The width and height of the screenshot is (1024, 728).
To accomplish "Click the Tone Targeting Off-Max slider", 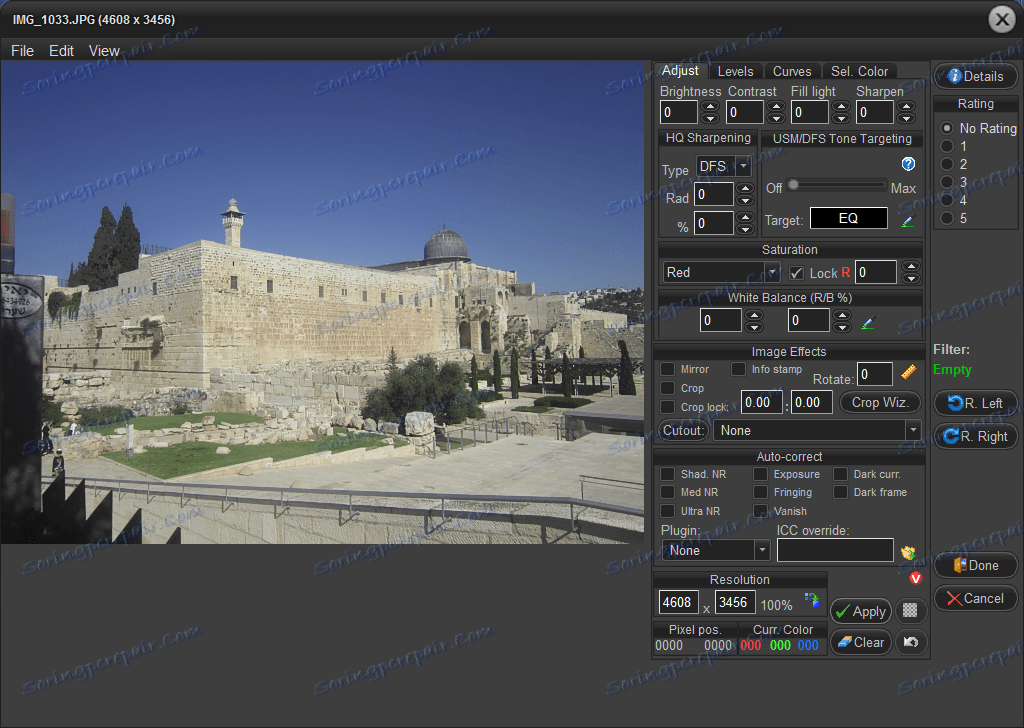I will coord(837,185).
